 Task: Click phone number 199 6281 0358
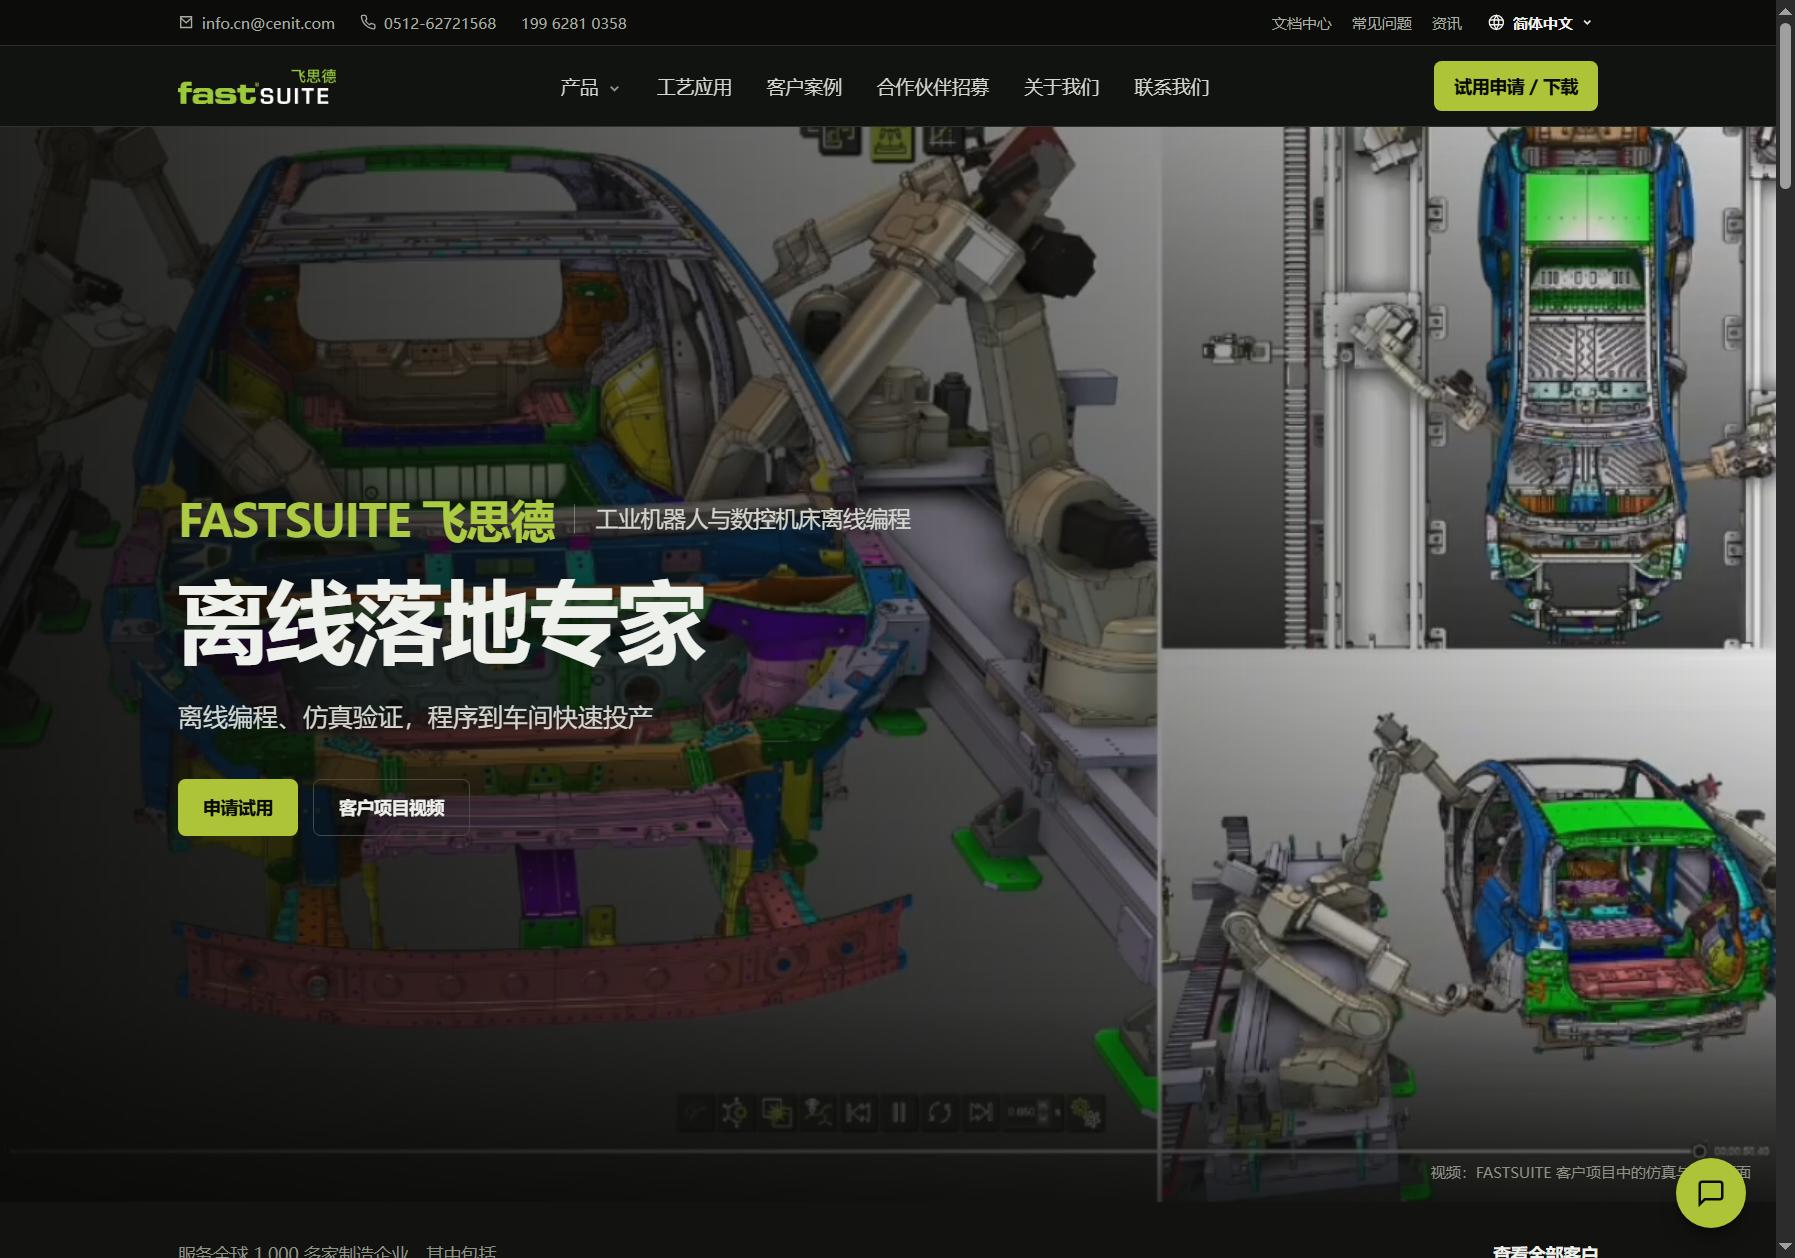pos(574,23)
